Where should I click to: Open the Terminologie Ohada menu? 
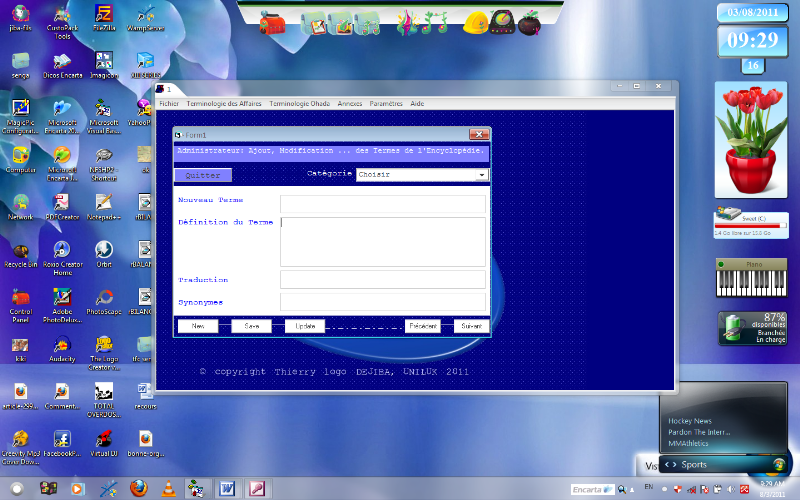[299, 104]
